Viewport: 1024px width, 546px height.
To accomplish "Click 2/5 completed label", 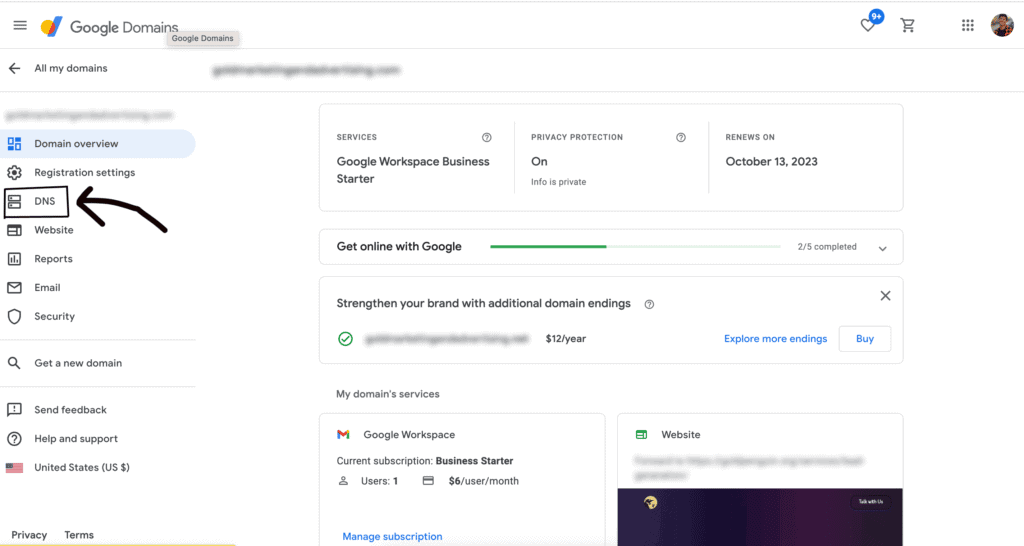I will [x=827, y=247].
